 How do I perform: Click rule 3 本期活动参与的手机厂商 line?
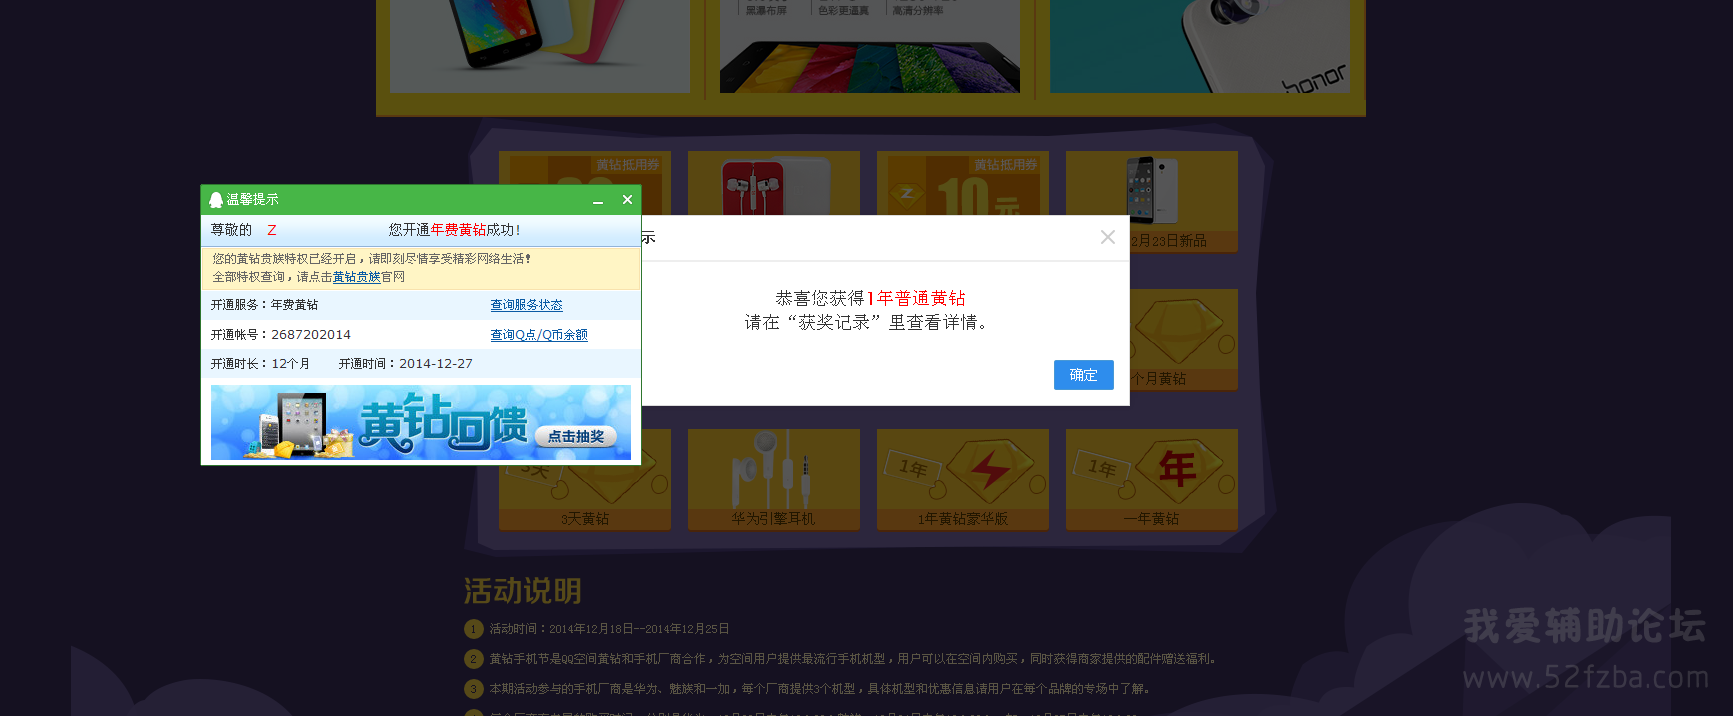pos(820,689)
